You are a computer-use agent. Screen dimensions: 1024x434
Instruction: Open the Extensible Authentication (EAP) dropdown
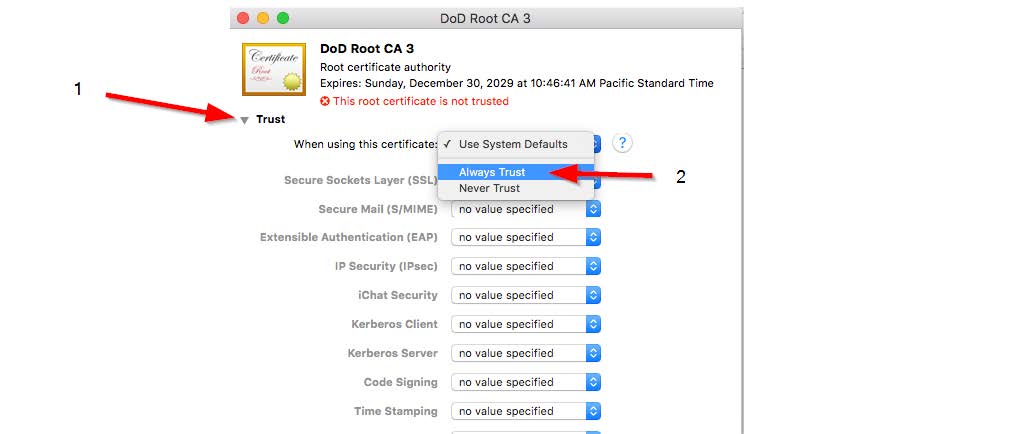coord(526,237)
